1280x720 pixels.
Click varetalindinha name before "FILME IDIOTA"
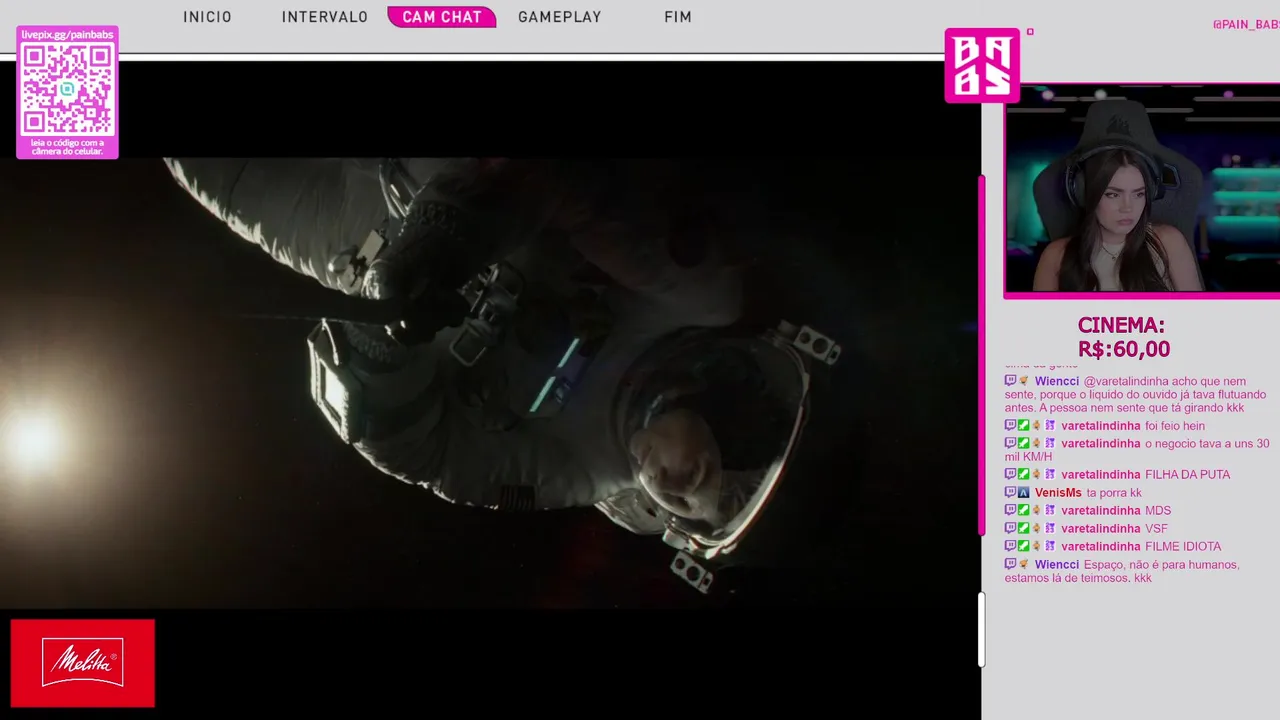point(1100,546)
